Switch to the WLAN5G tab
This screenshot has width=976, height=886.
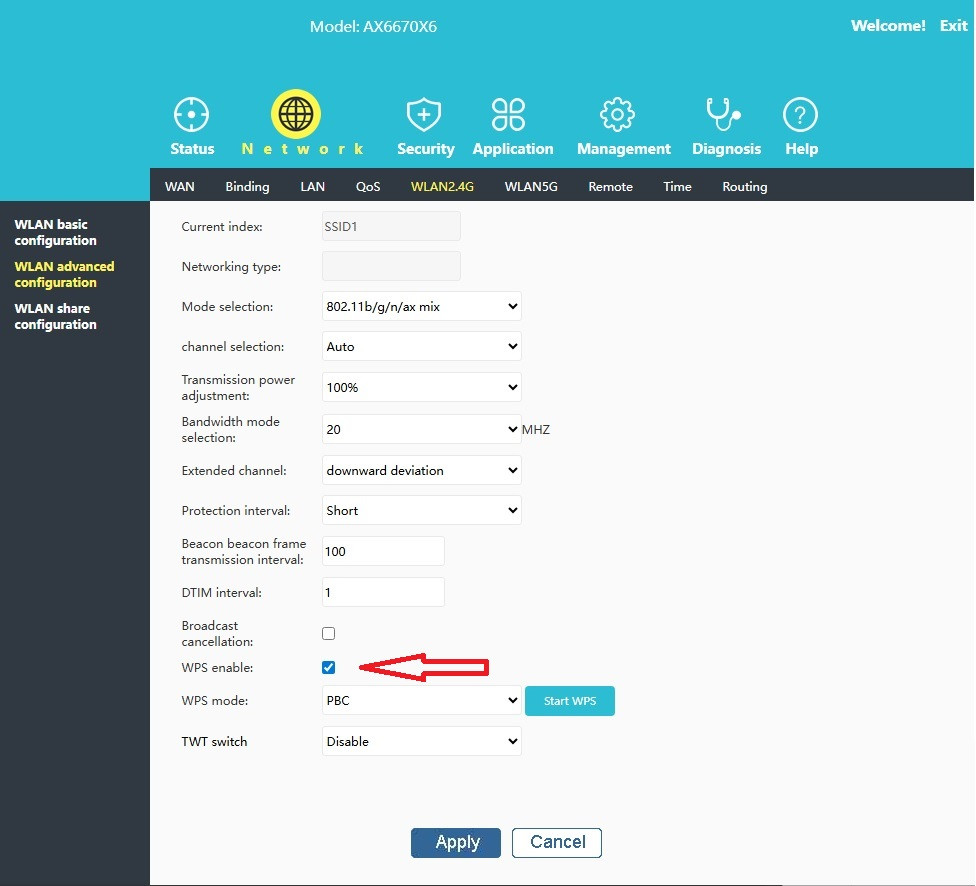(x=530, y=187)
